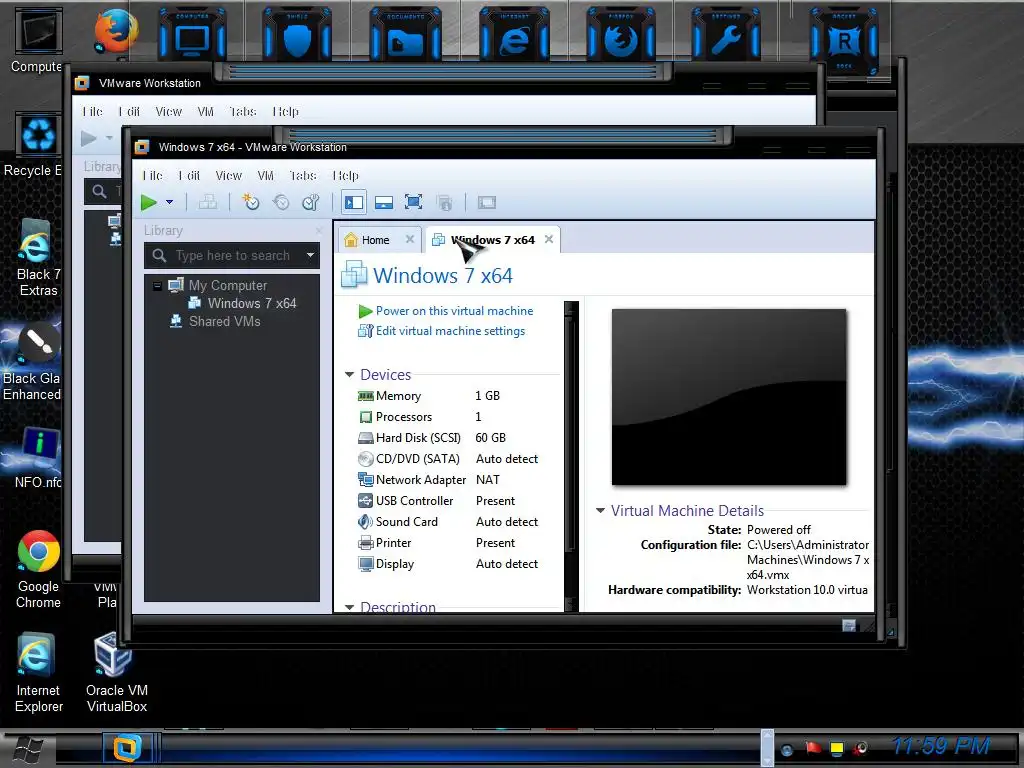Toggle the library sidebar view icon
The image size is (1024, 768).
tap(354, 202)
